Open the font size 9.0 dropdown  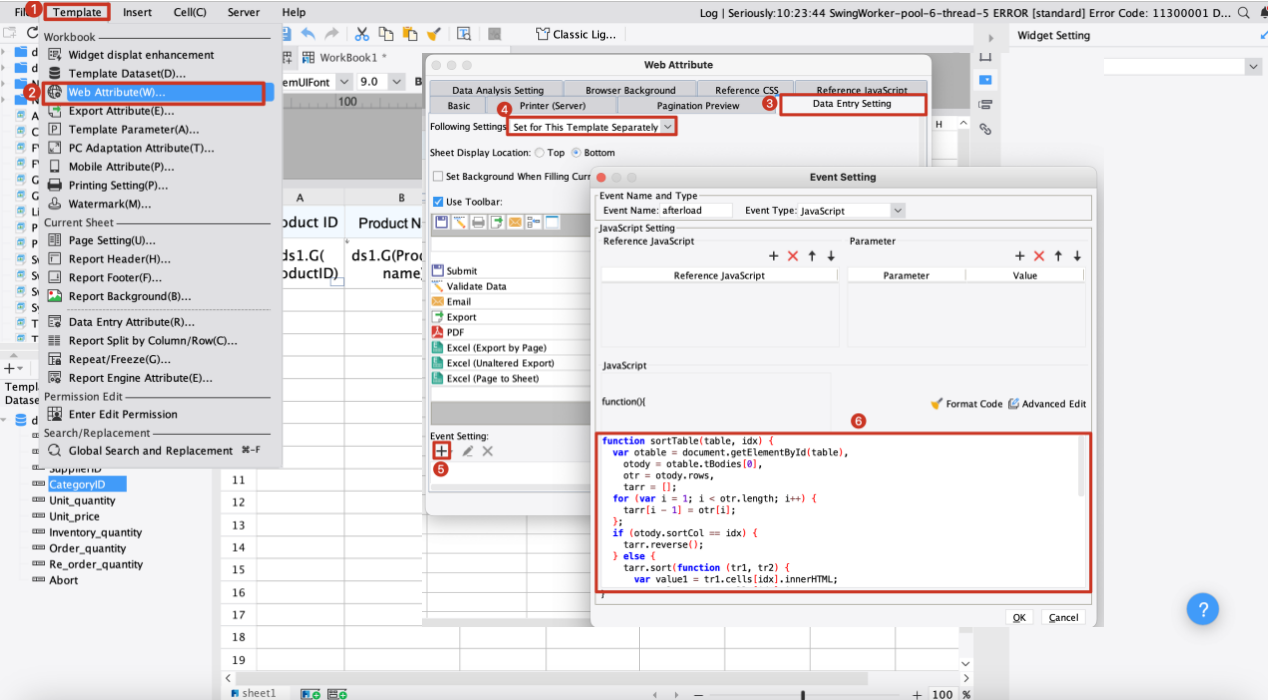coord(398,82)
